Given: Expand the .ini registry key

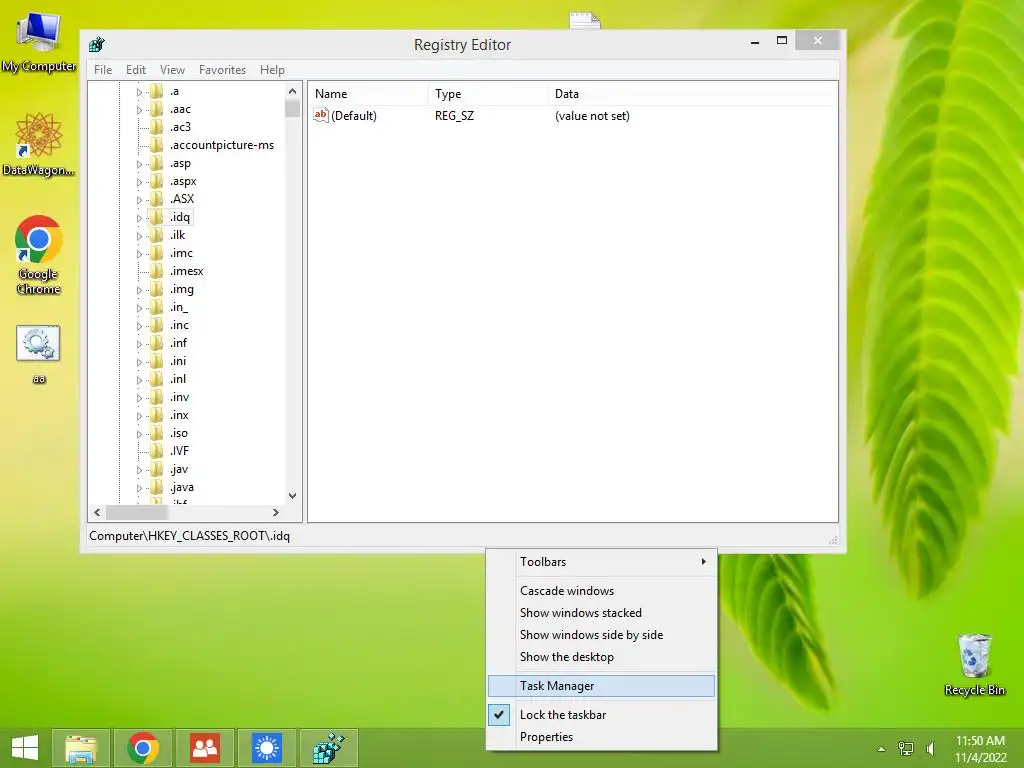Looking at the screenshot, I should click(139, 362).
